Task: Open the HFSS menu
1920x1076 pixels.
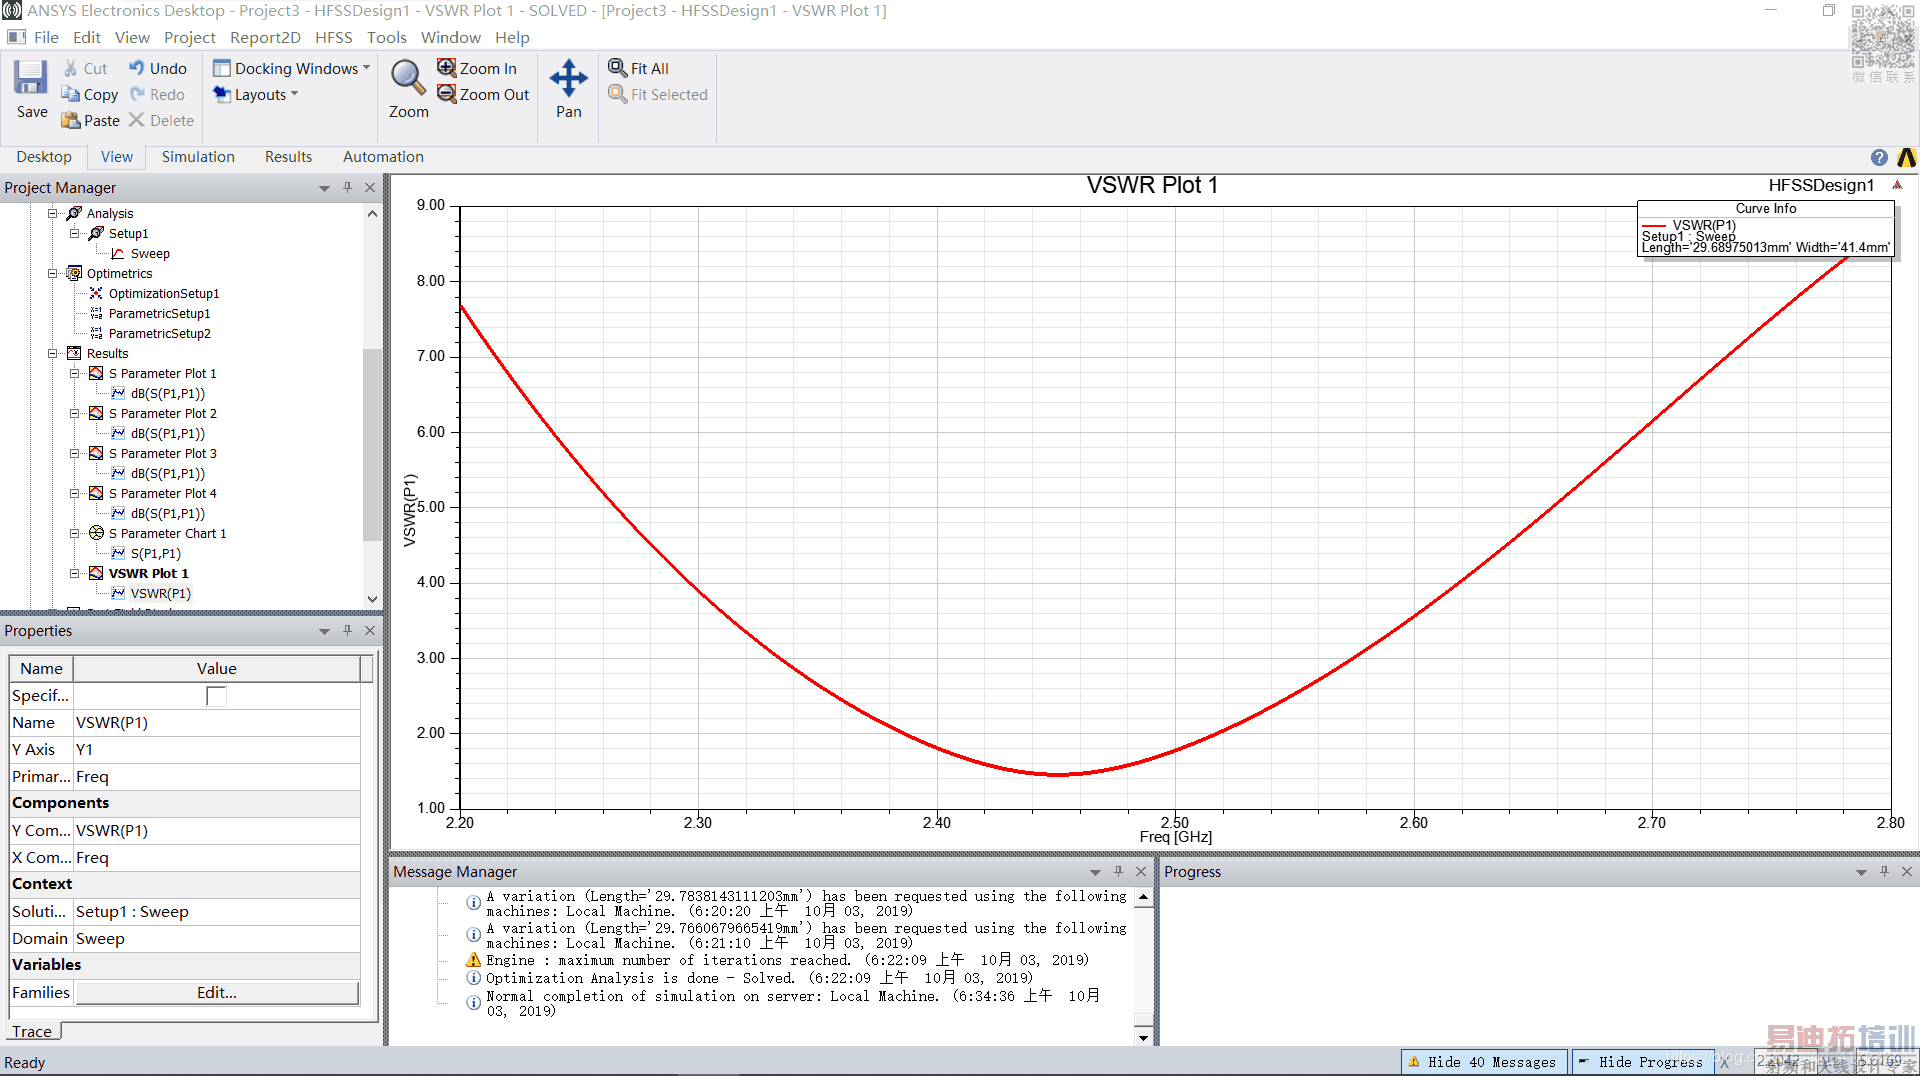Action: coord(333,37)
